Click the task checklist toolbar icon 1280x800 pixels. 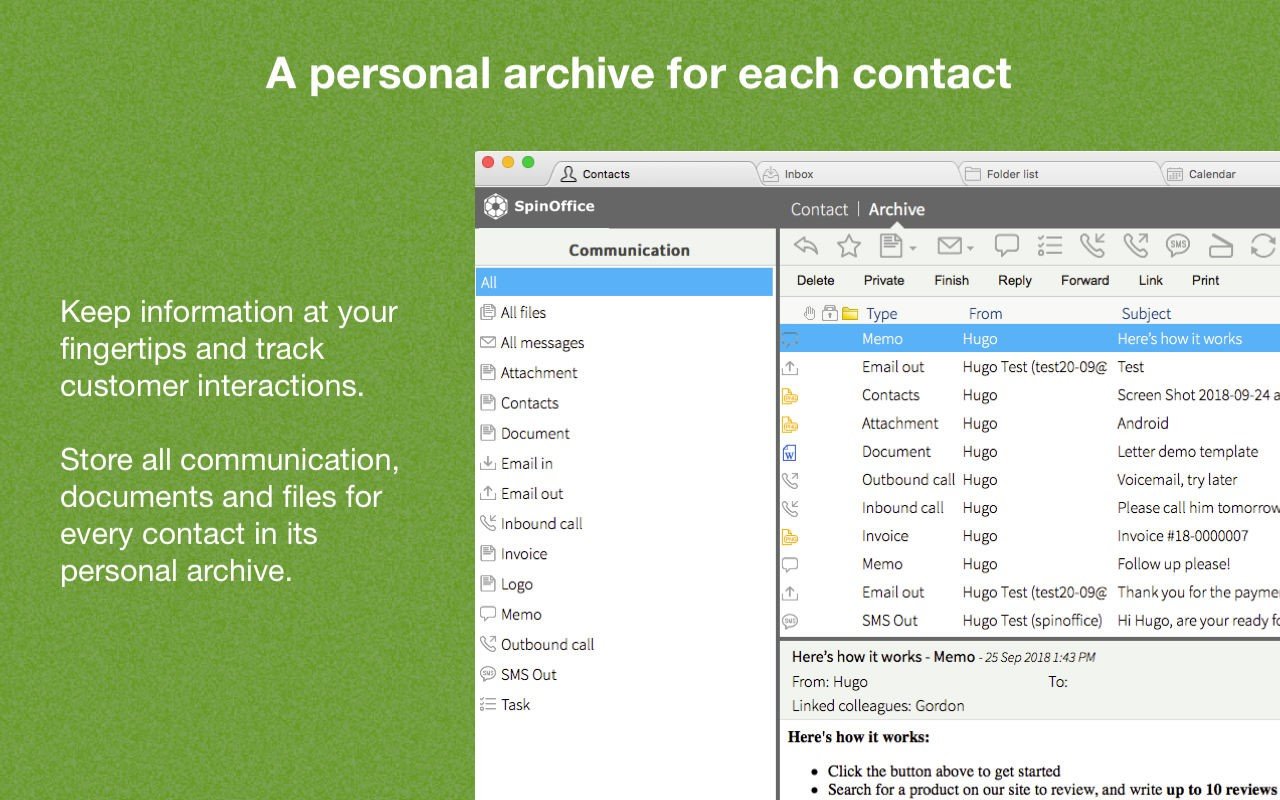coord(1049,245)
